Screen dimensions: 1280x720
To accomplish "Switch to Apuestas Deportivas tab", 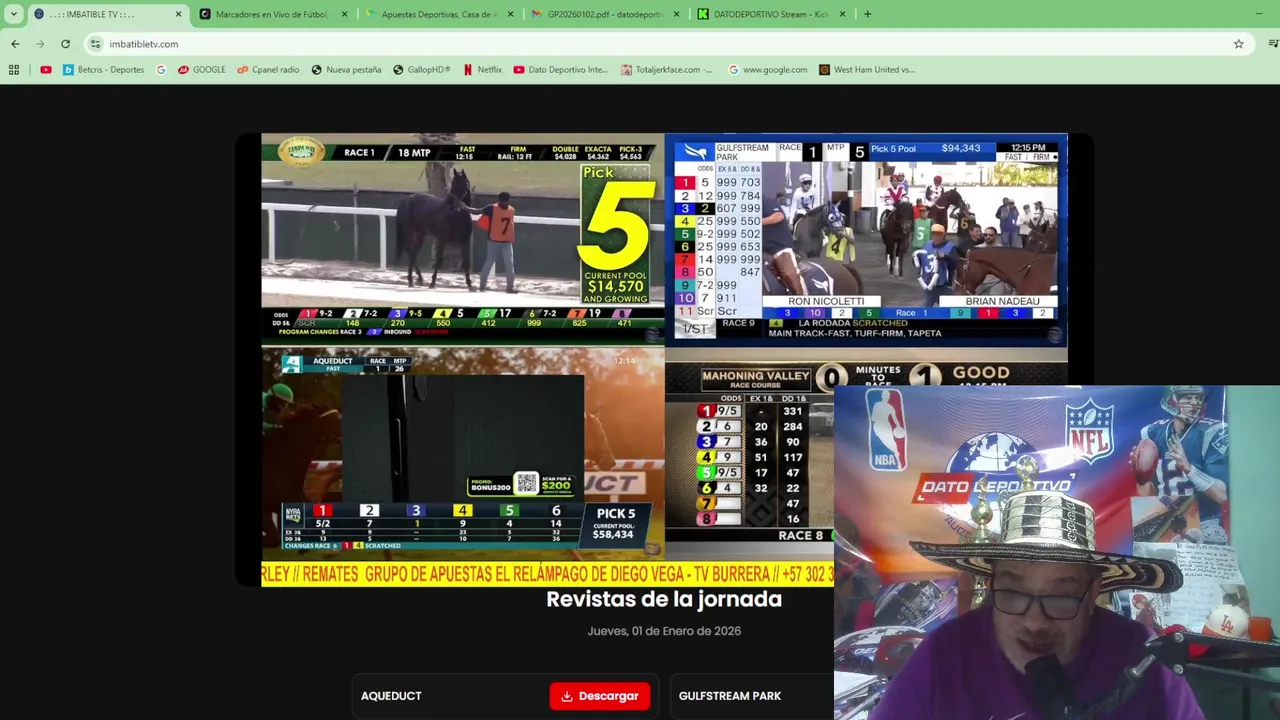I will point(440,14).
